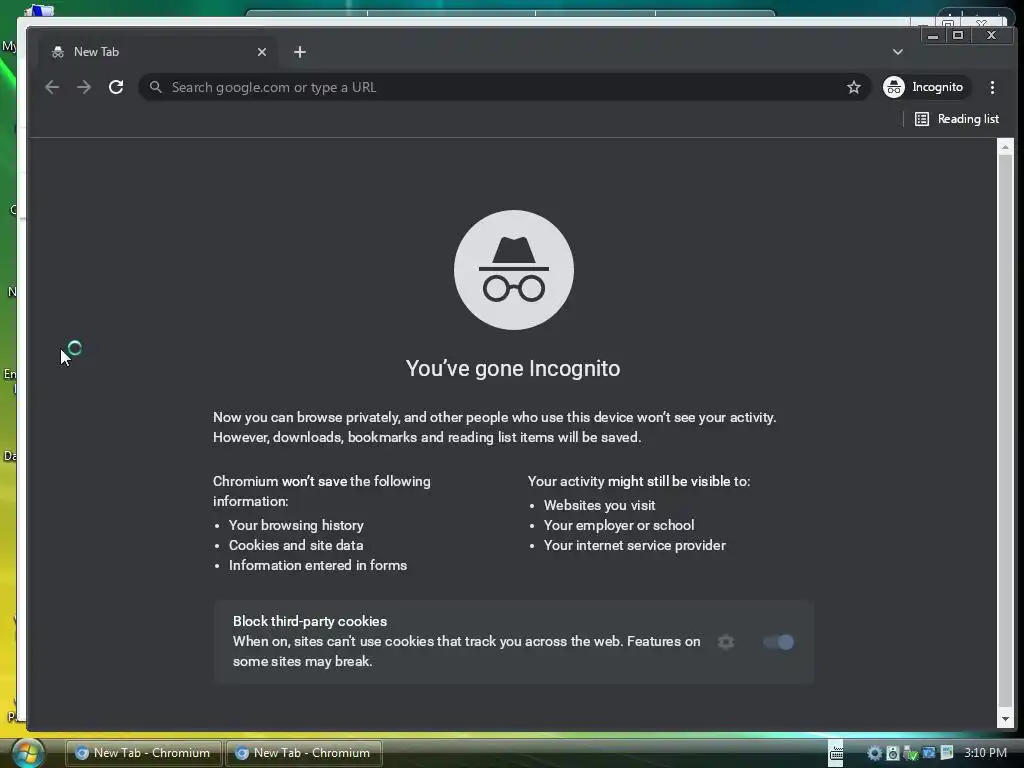
Task: Select the New Tab incognito tab
Action: [157, 52]
